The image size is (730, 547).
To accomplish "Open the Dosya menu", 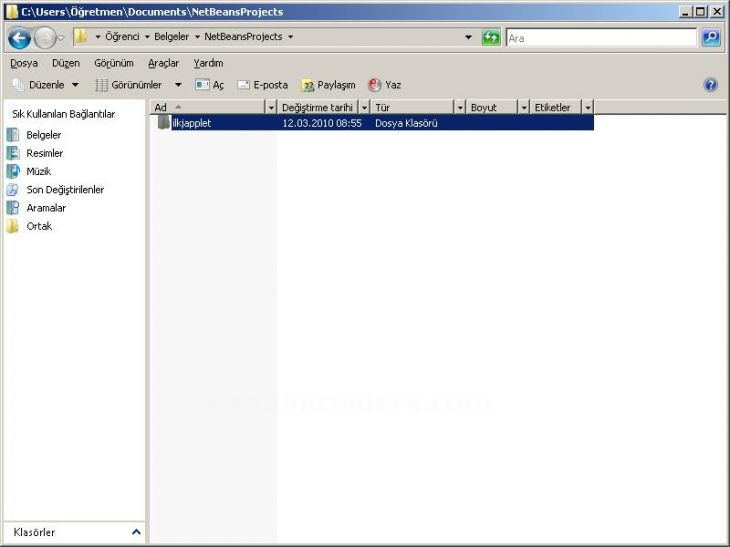I will [x=24, y=63].
